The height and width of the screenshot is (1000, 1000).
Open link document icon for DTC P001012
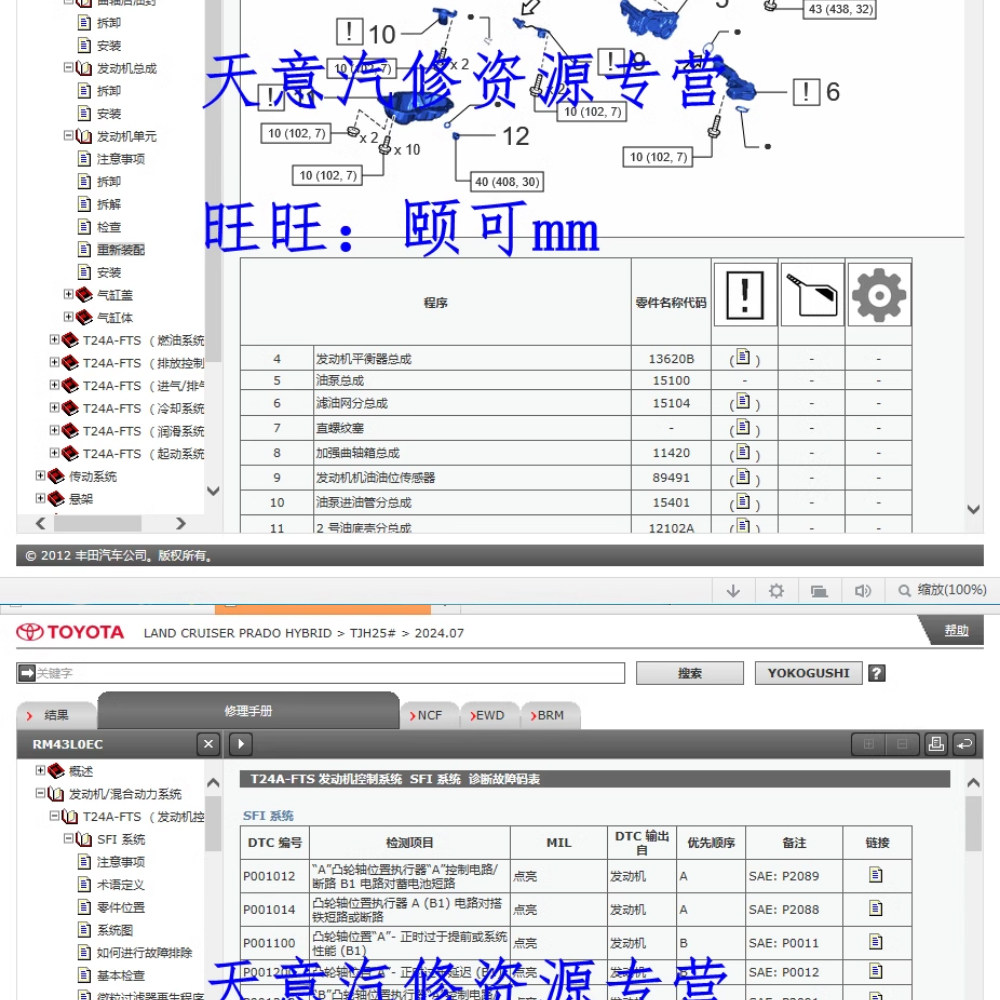[x=876, y=874]
